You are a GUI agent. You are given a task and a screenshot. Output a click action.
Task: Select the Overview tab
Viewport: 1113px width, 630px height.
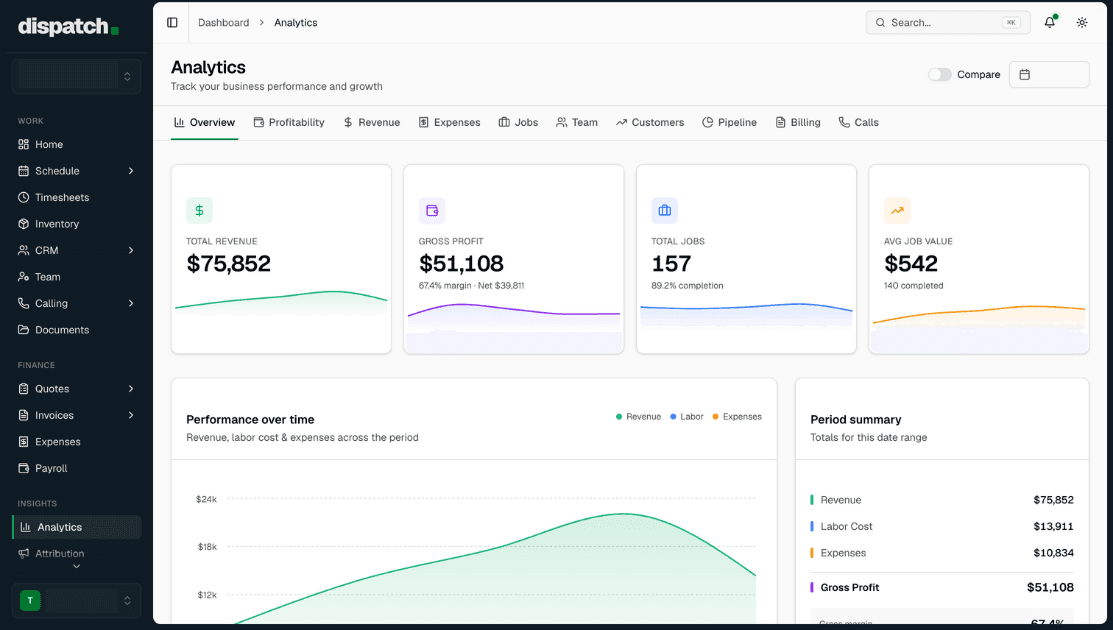[x=204, y=123]
